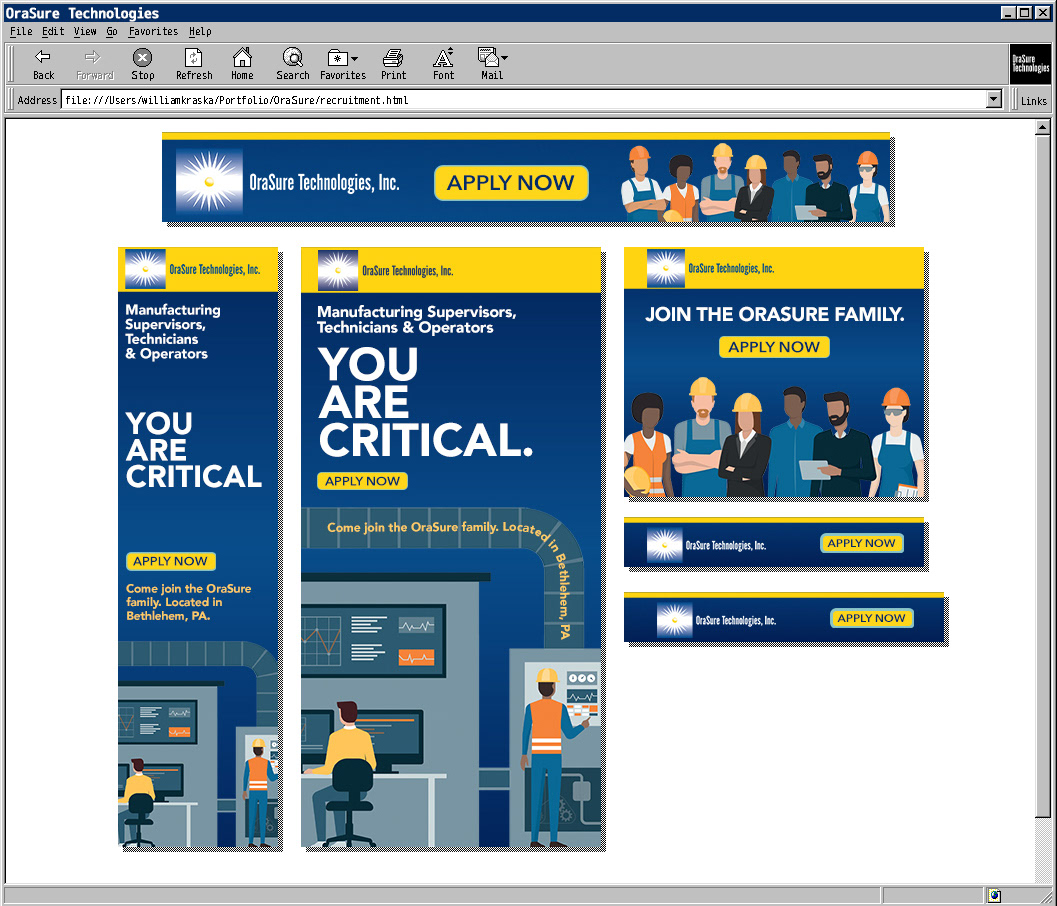Expand the Mail dropdown arrow
The image size is (1057, 906).
click(504, 58)
